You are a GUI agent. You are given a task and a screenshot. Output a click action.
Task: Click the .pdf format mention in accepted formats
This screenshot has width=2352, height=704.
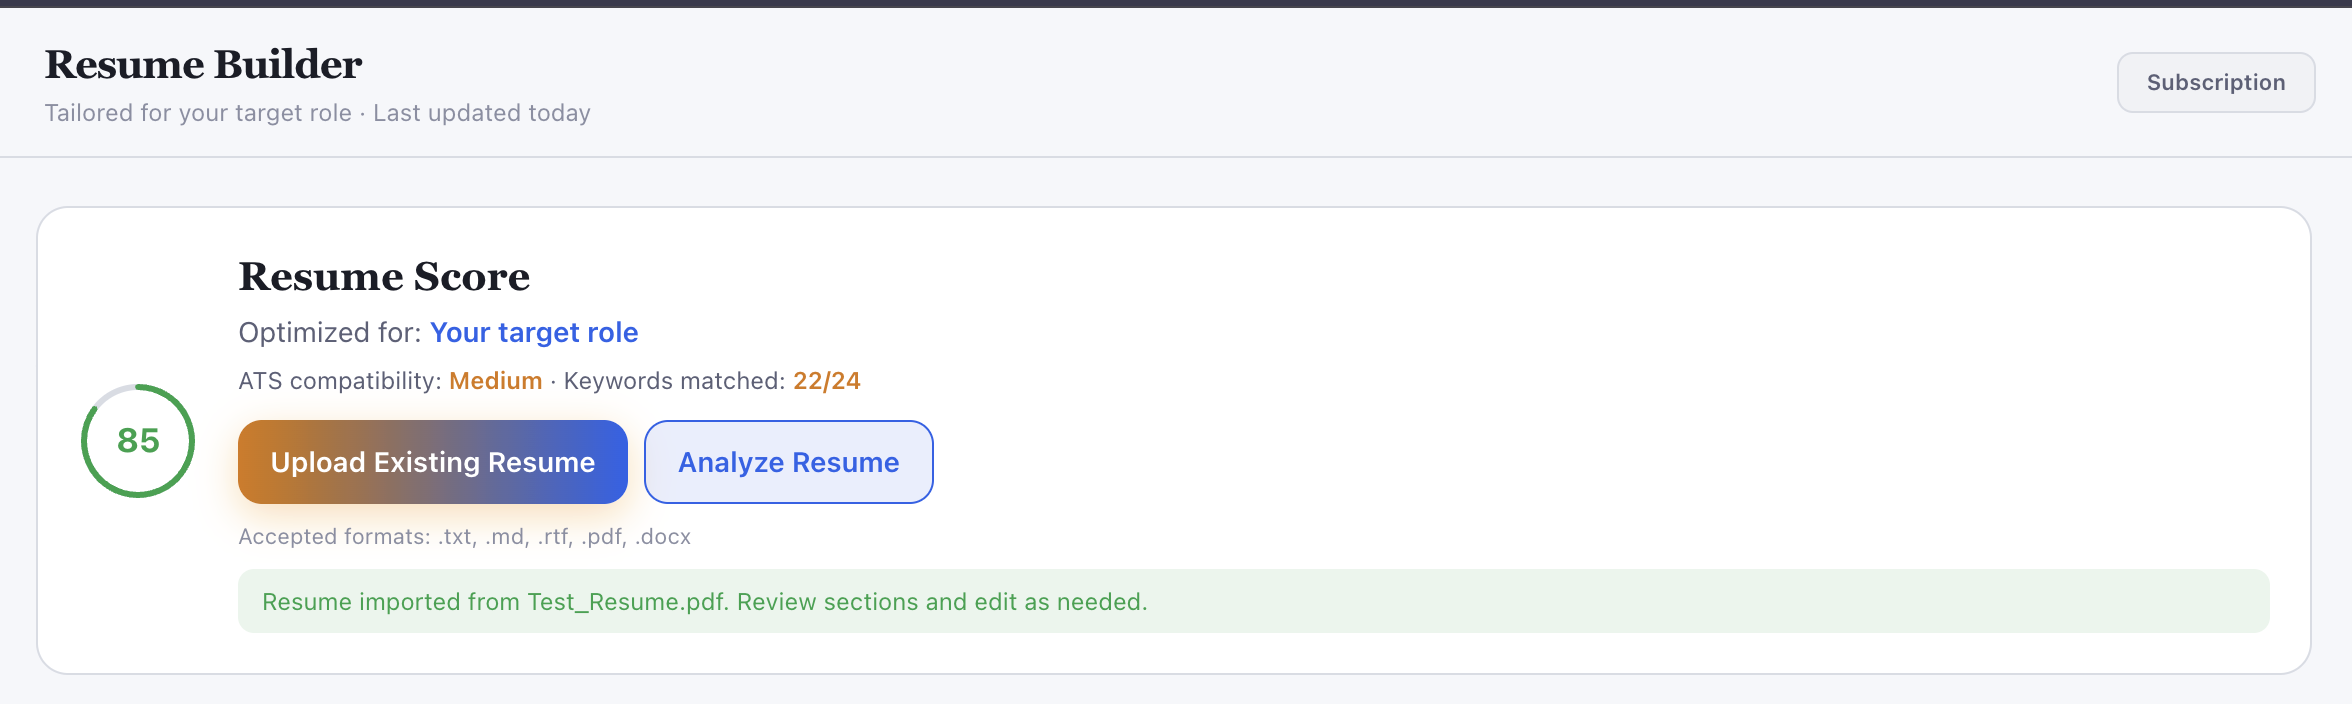(x=600, y=536)
